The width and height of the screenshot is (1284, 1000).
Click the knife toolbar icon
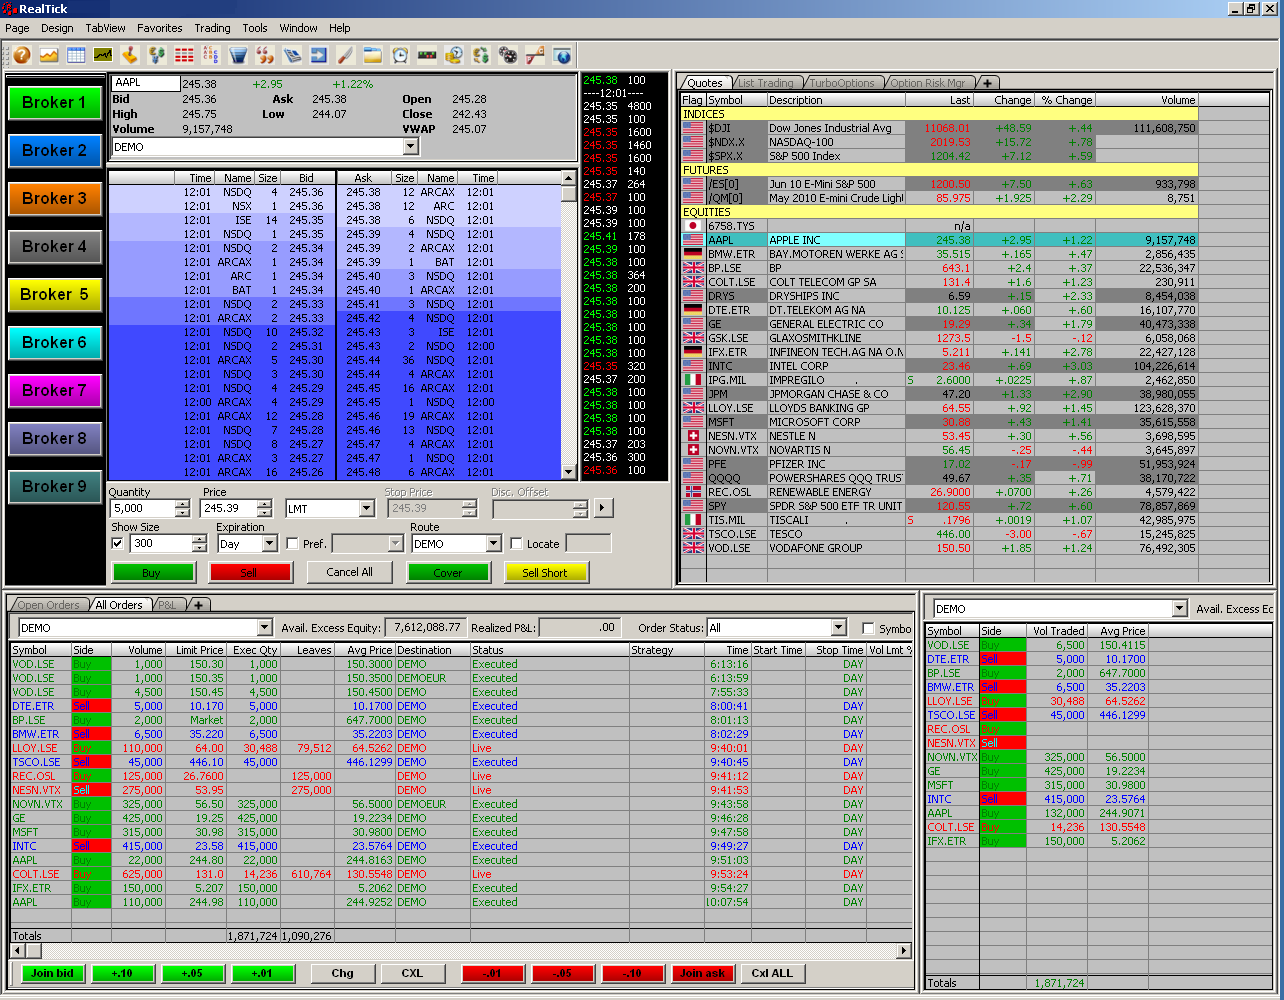point(346,55)
